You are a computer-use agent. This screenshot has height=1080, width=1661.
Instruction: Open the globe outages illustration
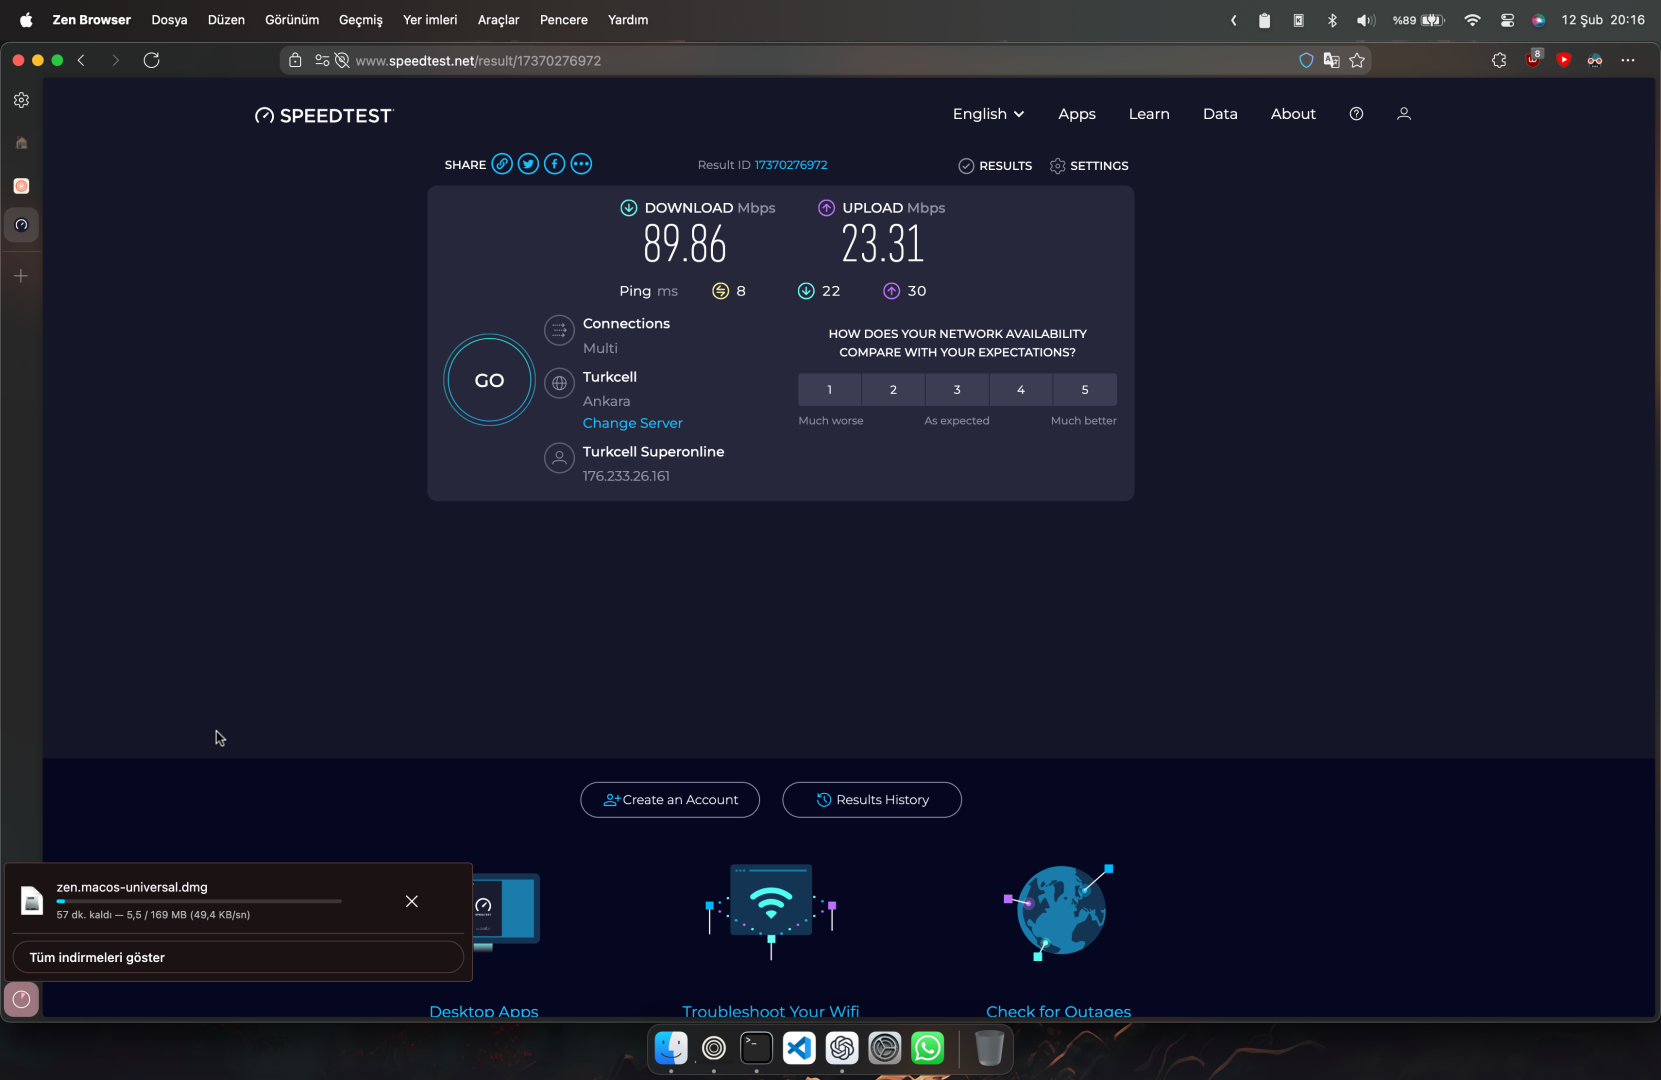1059,912
